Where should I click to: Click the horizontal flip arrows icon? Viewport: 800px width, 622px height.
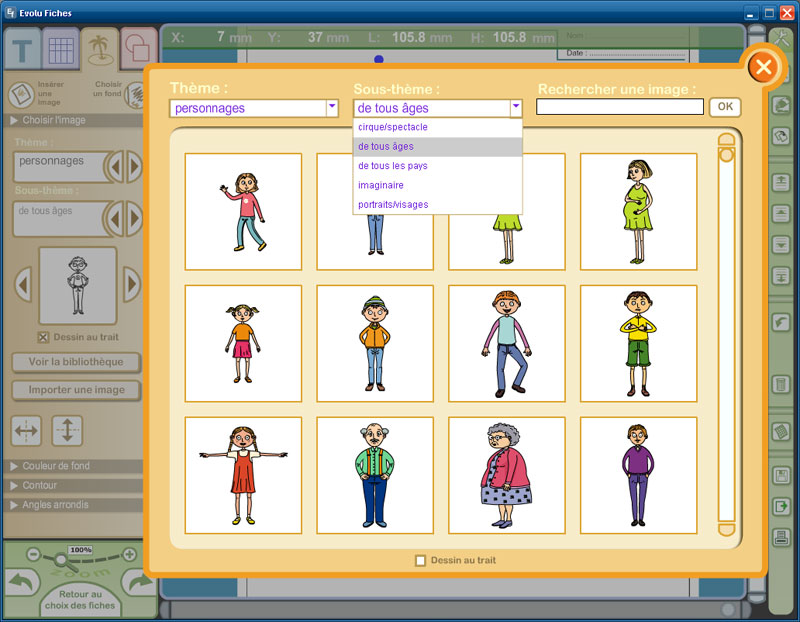(x=26, y=431)
